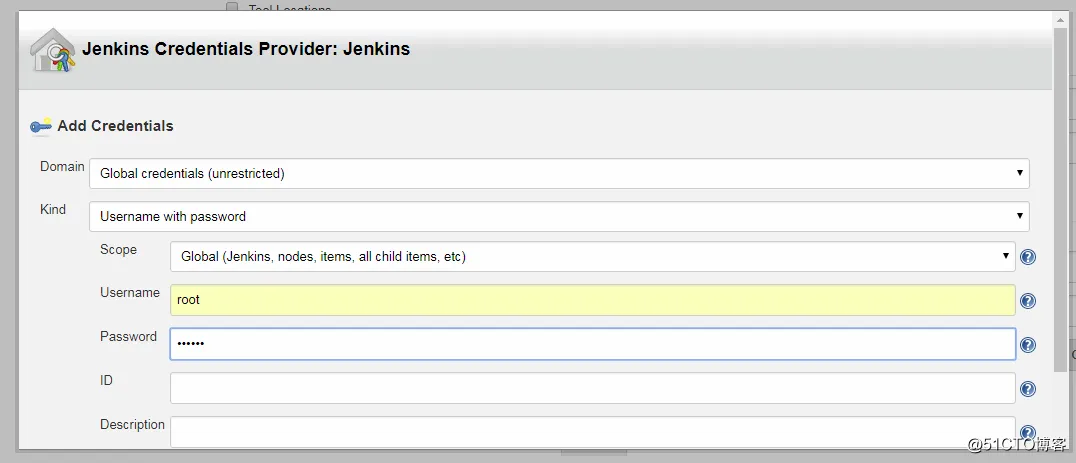Open the Scope dropdown
The width and height of the screenshot is (1076, 463).
[593, 257]
